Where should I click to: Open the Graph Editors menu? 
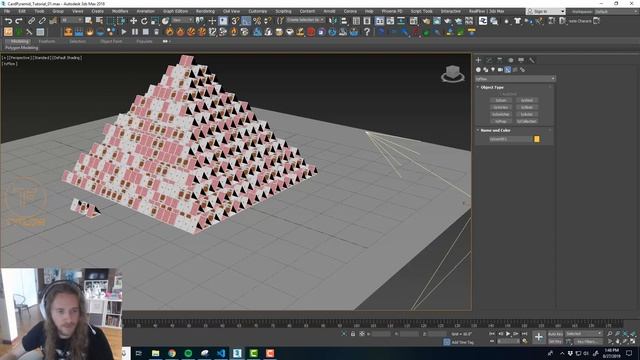tap(176, 11)
